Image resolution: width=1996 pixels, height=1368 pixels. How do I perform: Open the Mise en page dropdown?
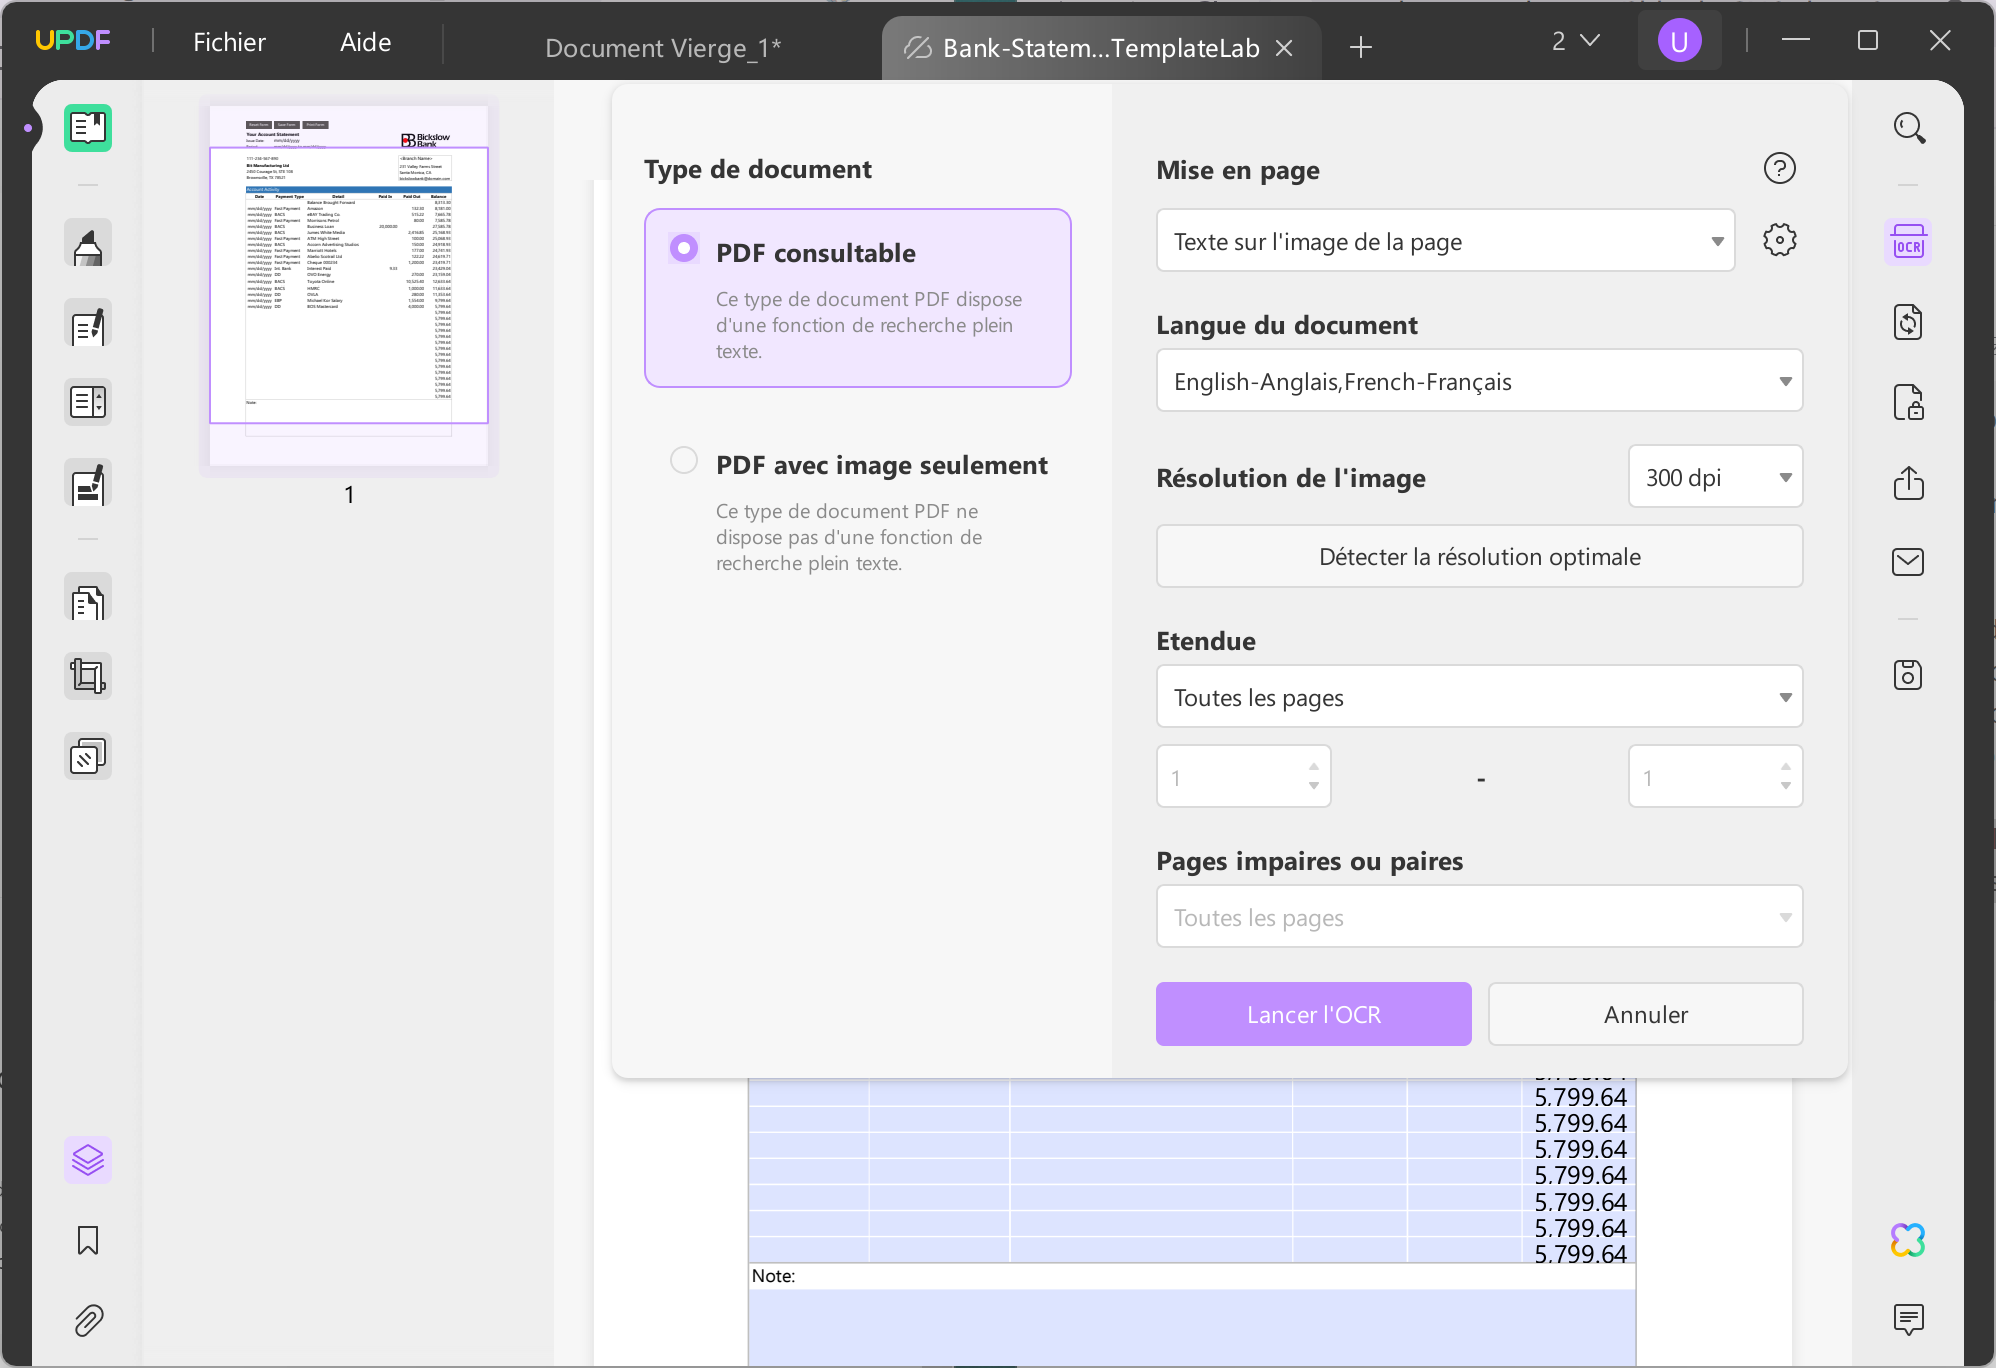[x=1445, y=240]
